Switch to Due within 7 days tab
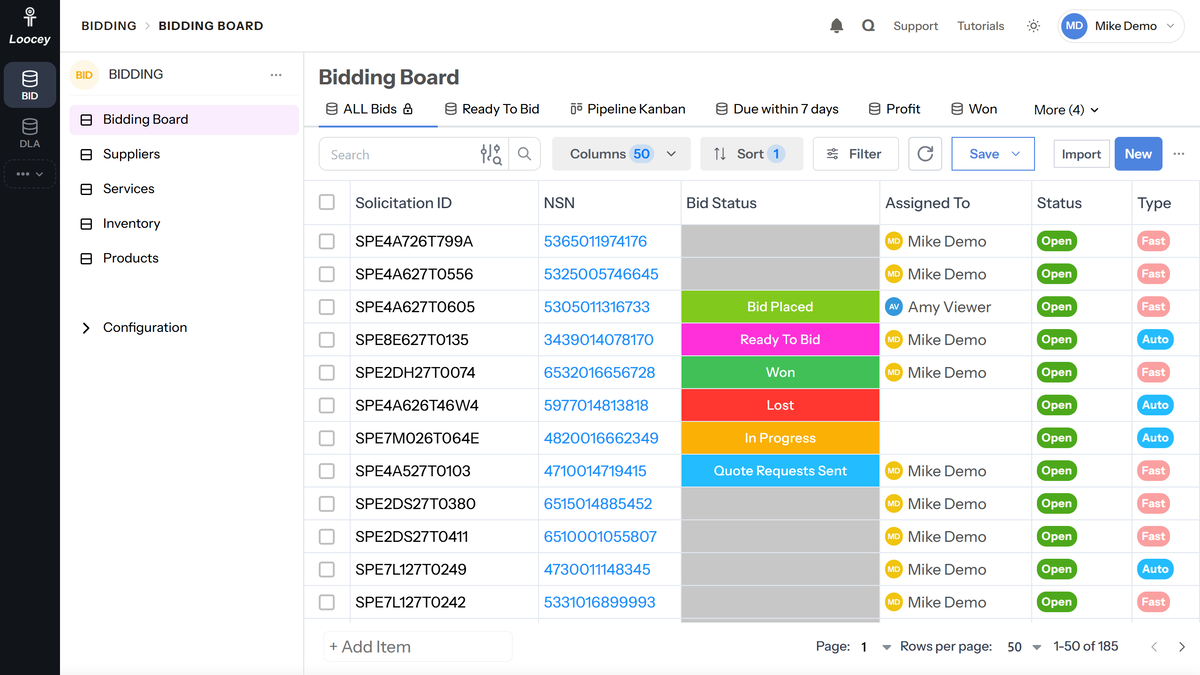 coord(776,109)
